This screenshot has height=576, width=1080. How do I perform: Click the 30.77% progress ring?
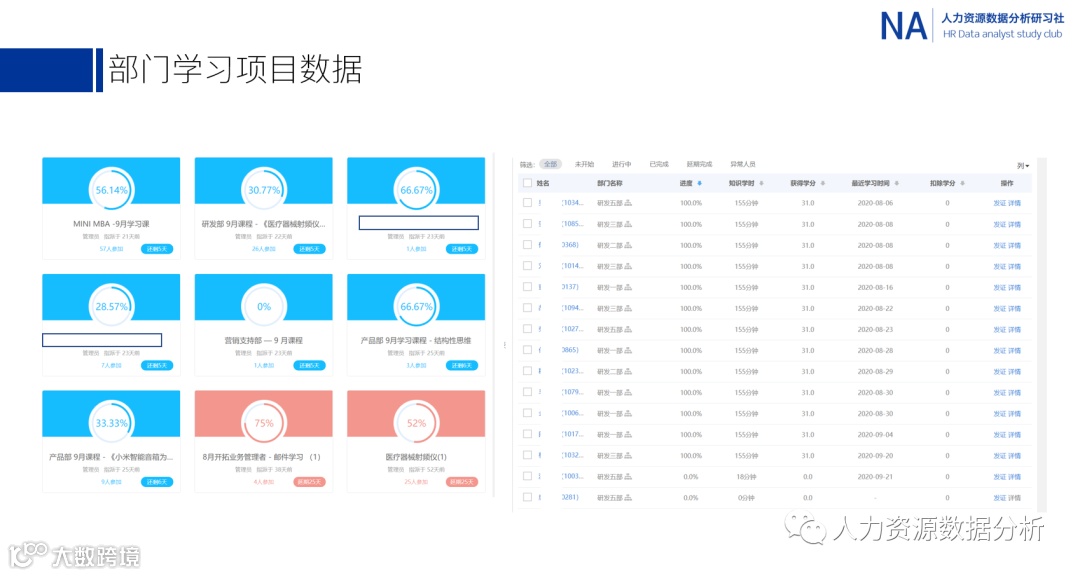[x=264, y=190]
